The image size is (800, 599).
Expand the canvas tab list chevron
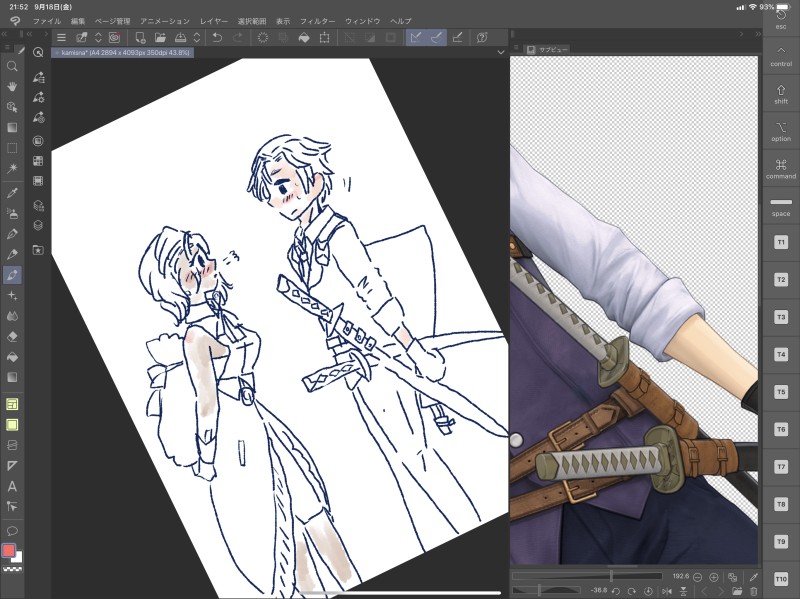click(501, 52)
